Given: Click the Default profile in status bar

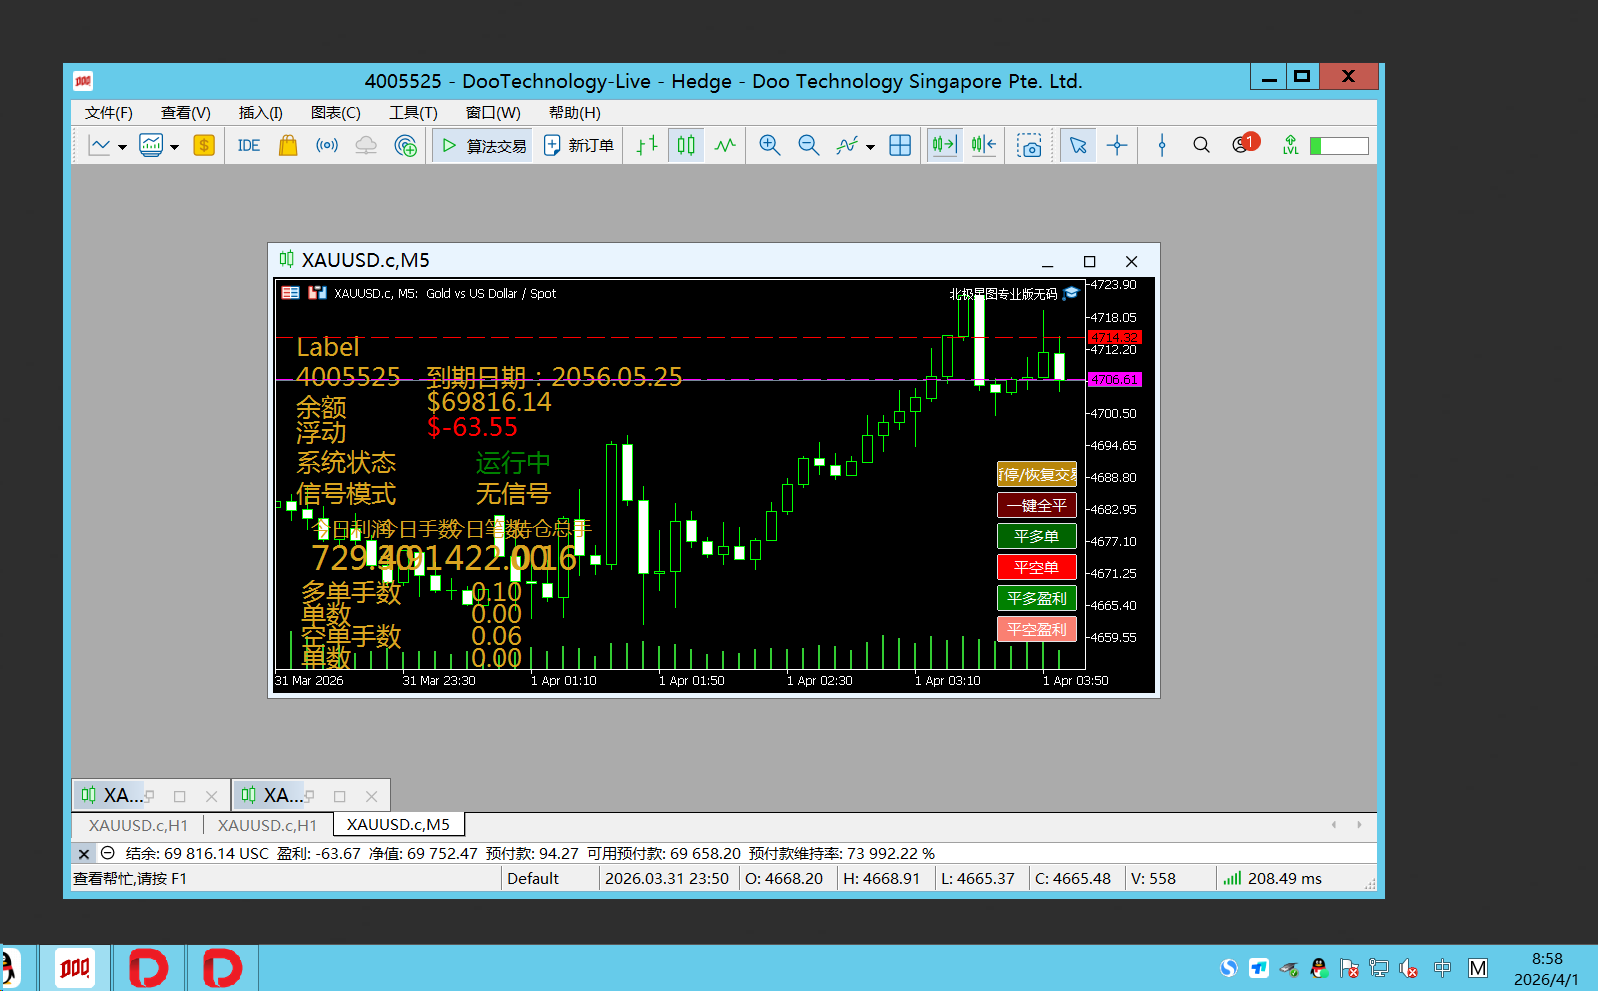Looking at the screenshot, I should pos(533,878).
